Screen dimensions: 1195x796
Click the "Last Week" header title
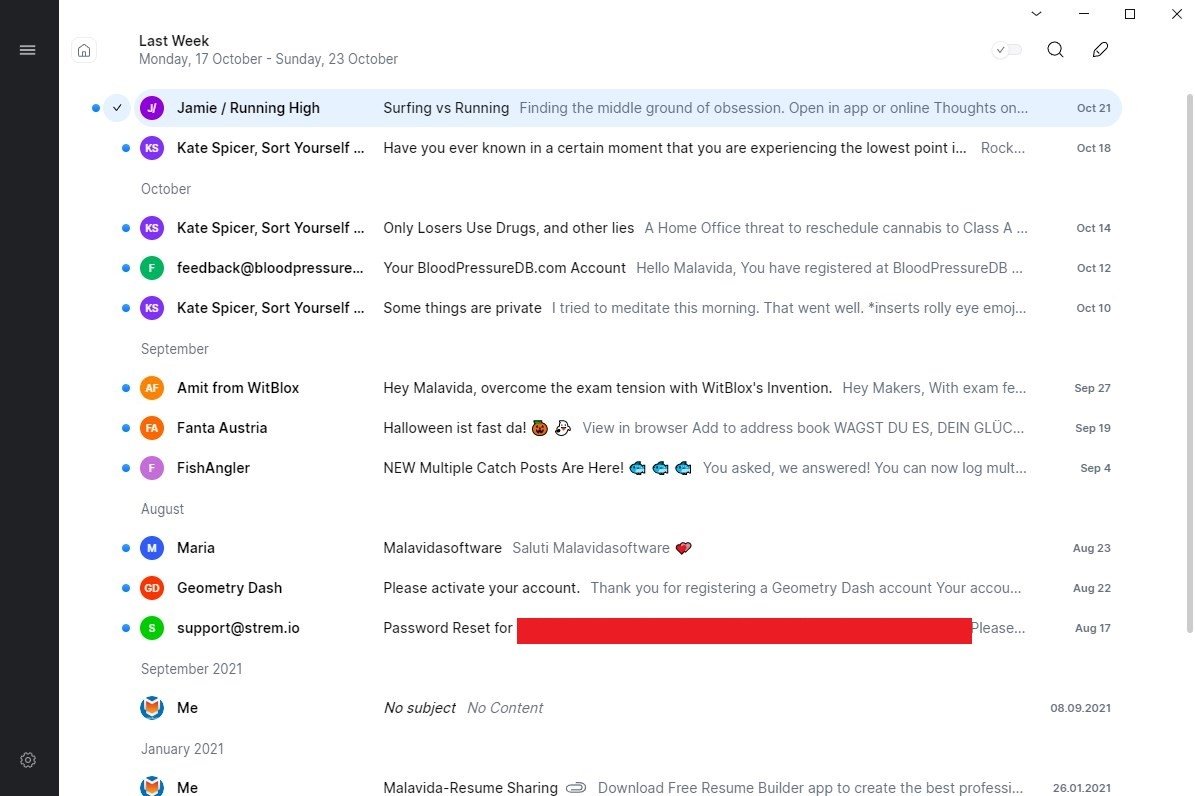click(174, 41)
